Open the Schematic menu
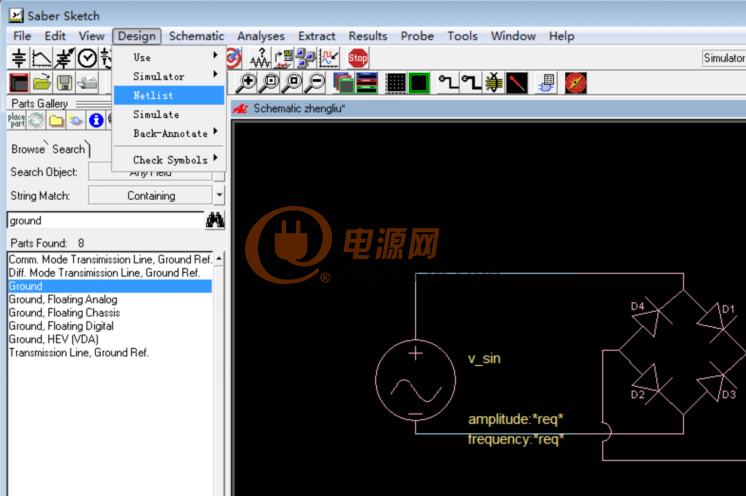 tap(196, 36)
